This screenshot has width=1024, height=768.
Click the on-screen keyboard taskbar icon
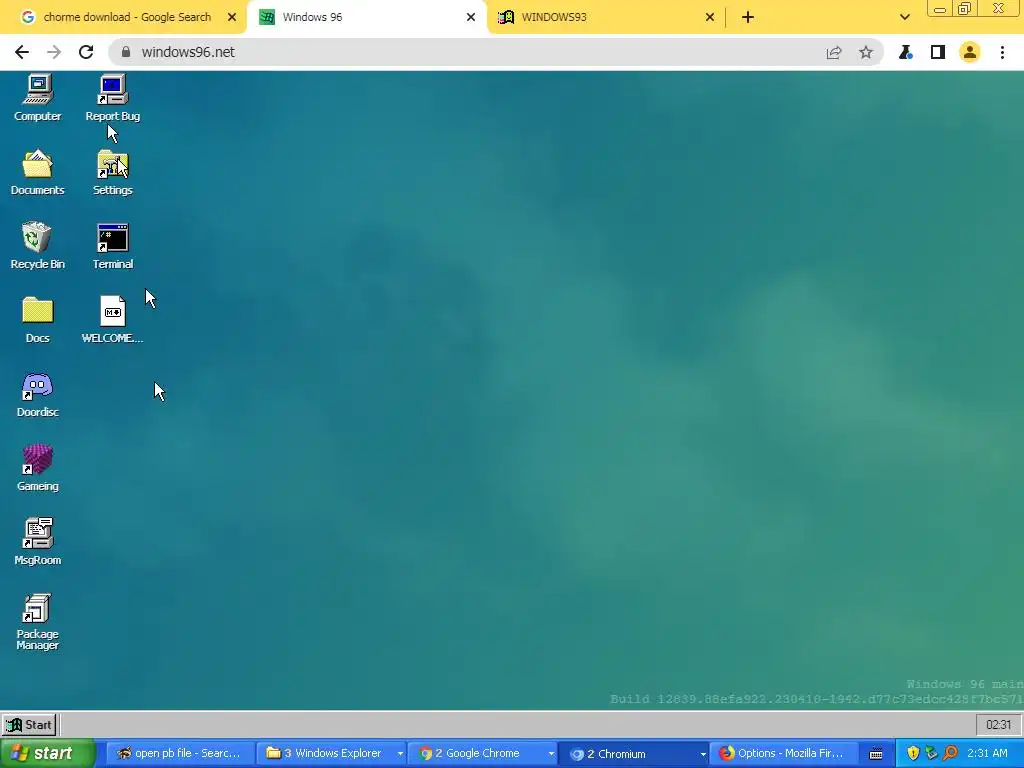coord(876,754)
